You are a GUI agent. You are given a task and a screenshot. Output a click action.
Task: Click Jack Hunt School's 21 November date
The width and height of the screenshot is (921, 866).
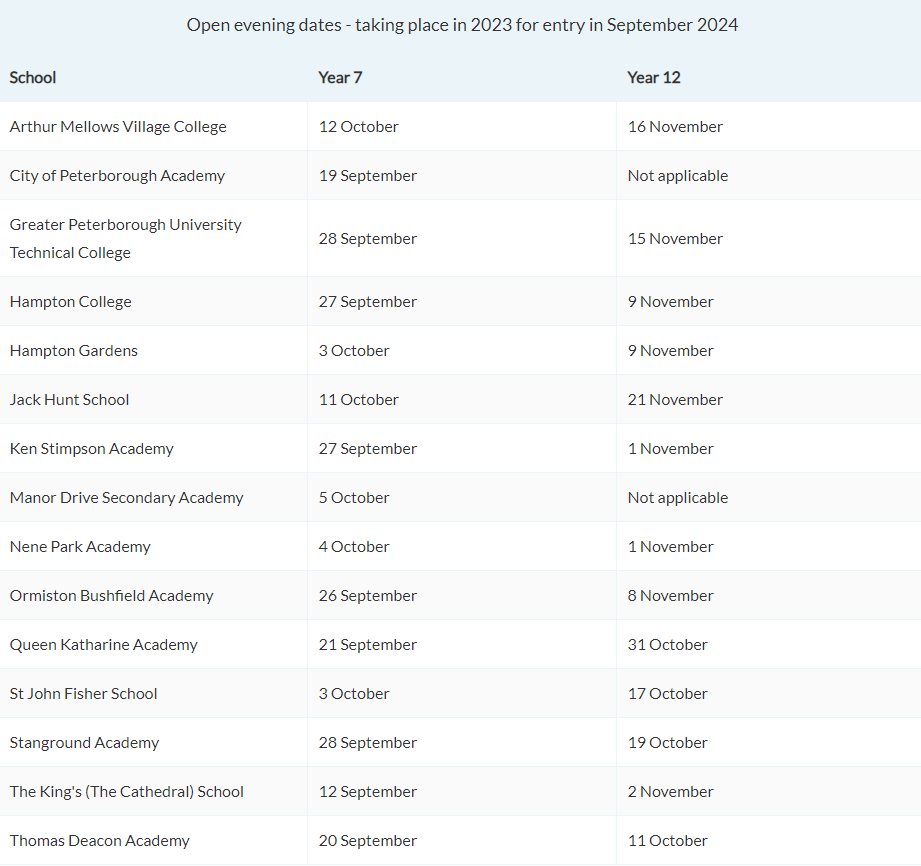675,400
